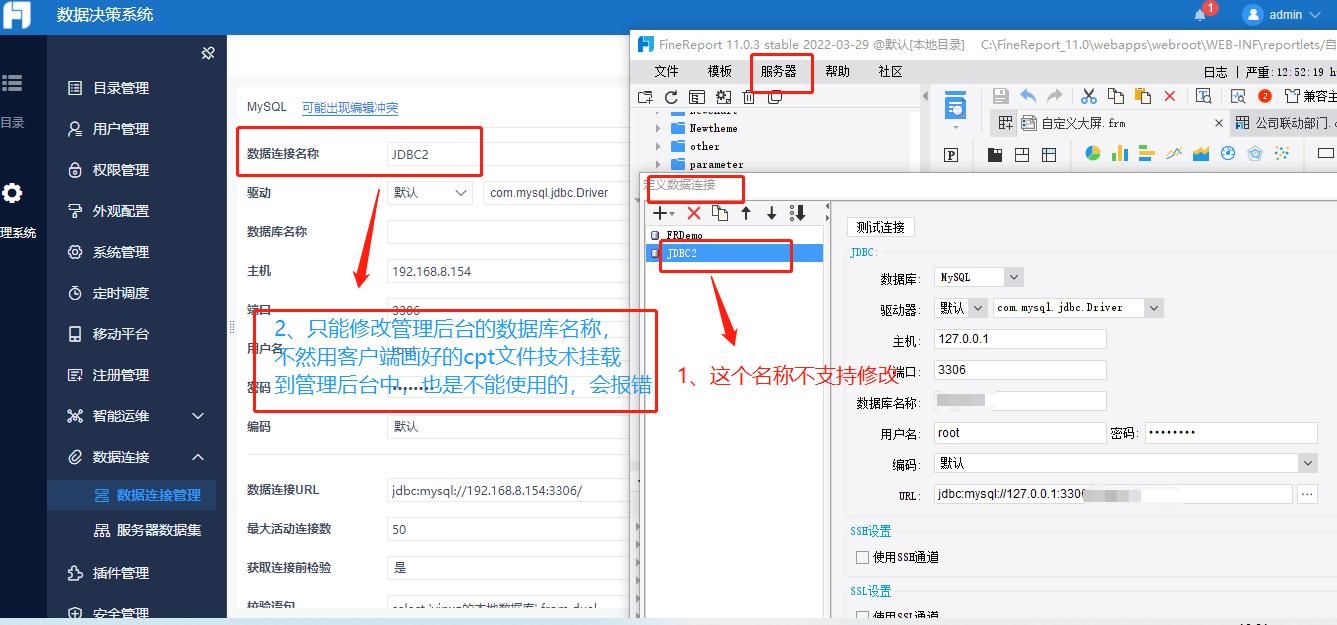Click the save disk icon in toolbar

point(1001,96)
